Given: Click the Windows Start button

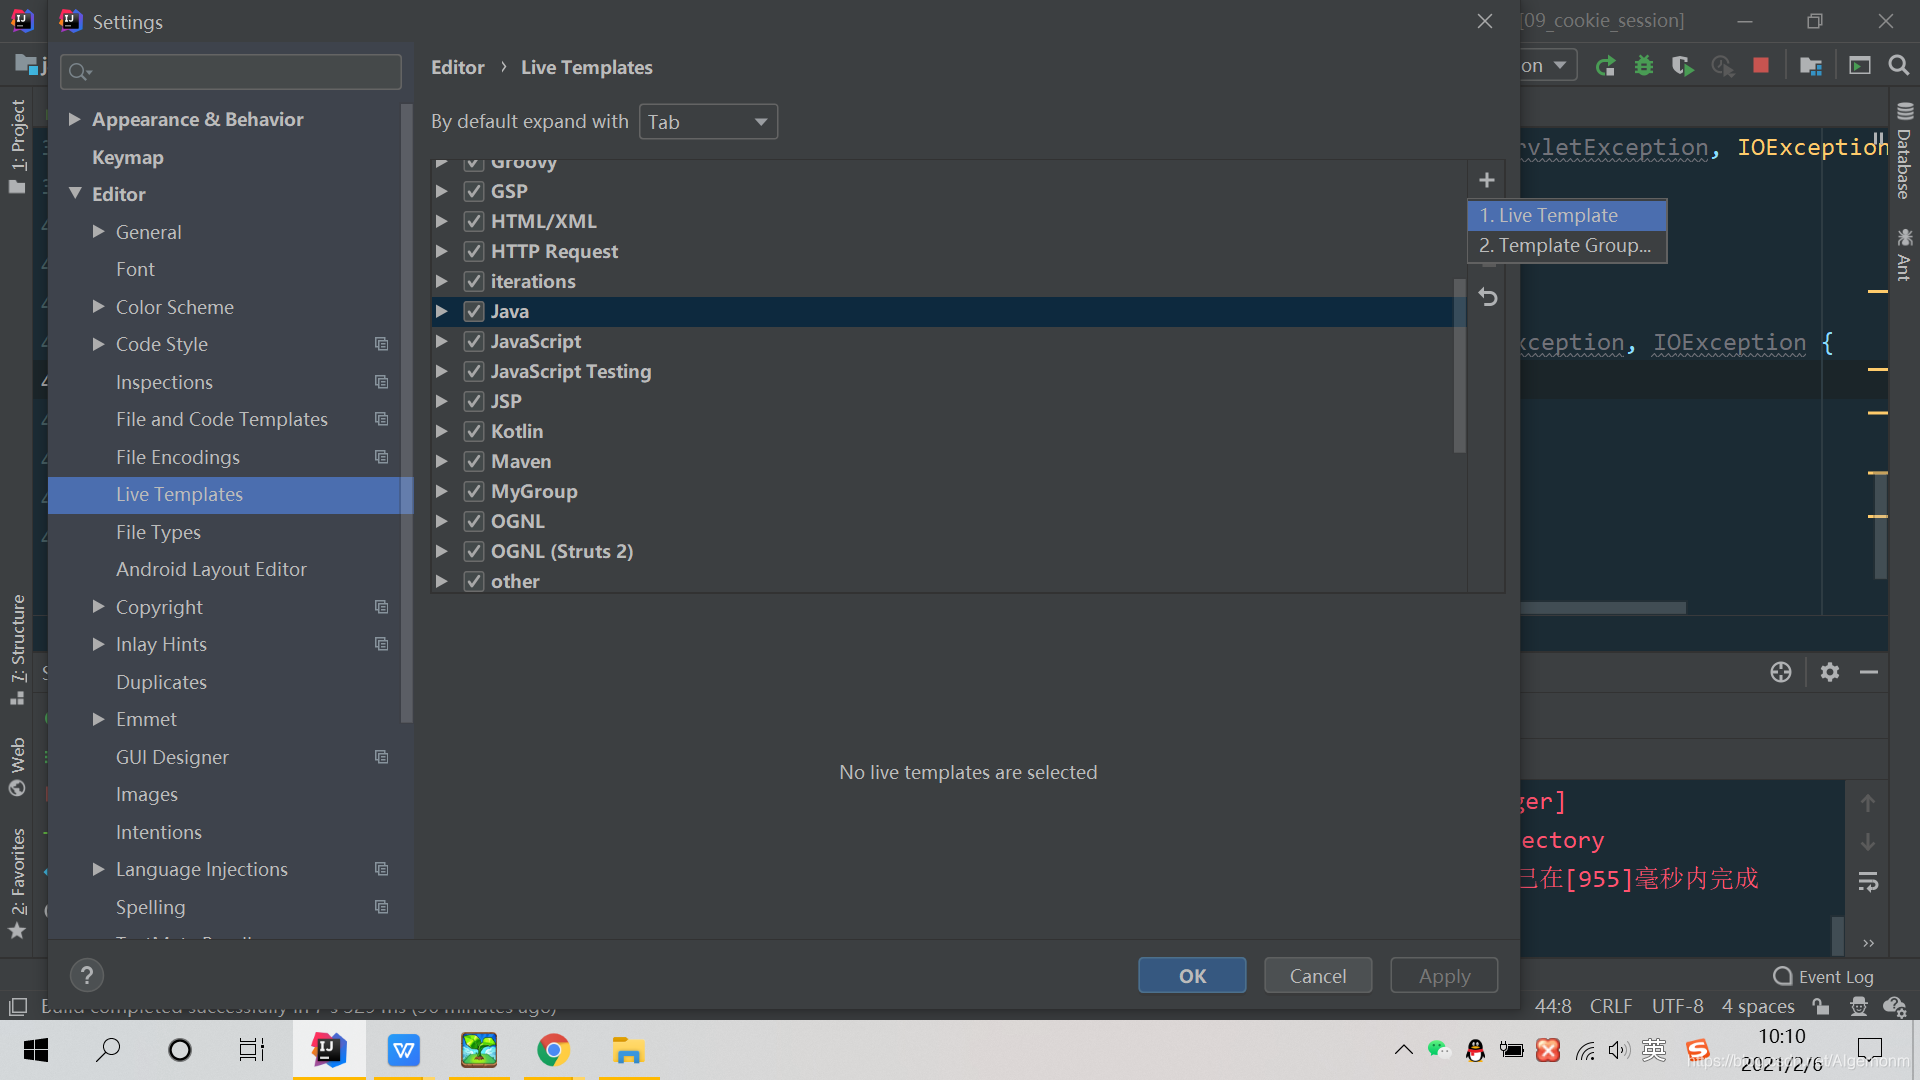Looking at the screenshot, I should pos(36,1050).
